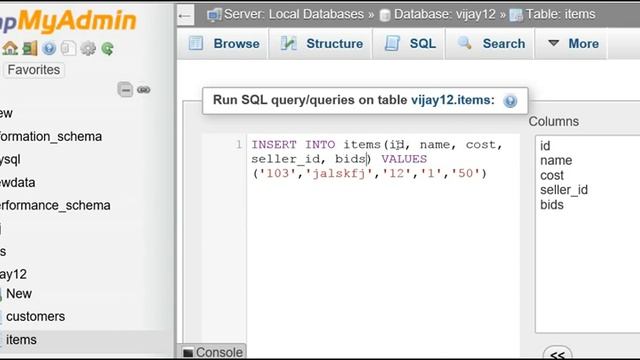Open customers table in tree

[36, 316]
